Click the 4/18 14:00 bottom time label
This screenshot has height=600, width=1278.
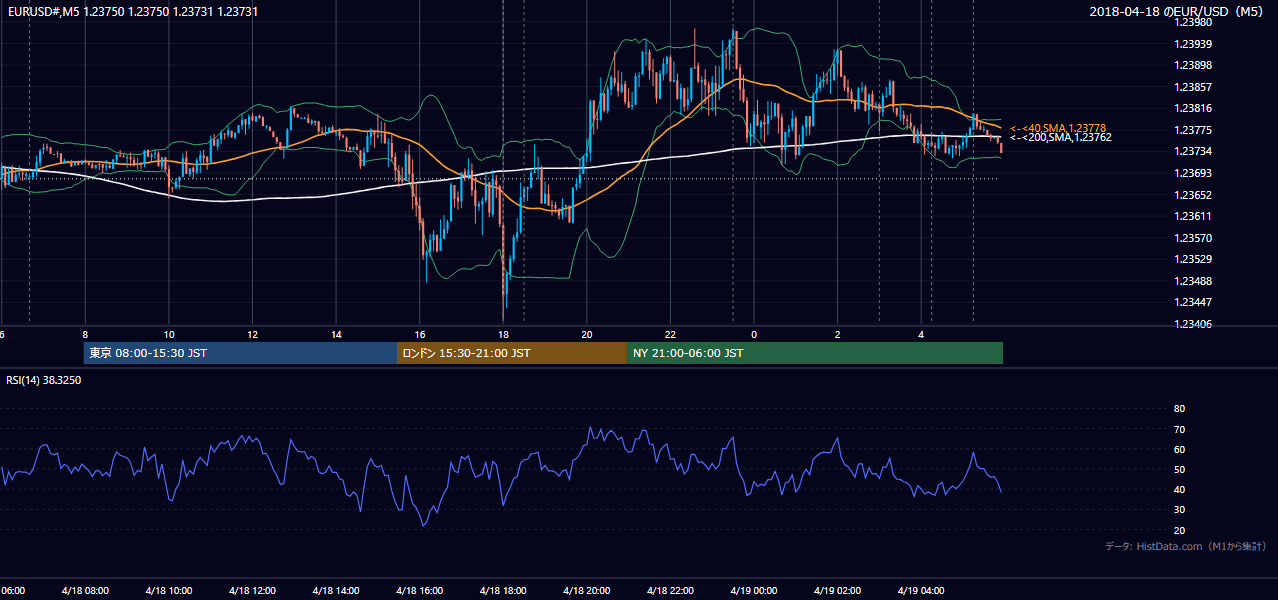pos(335,591)
